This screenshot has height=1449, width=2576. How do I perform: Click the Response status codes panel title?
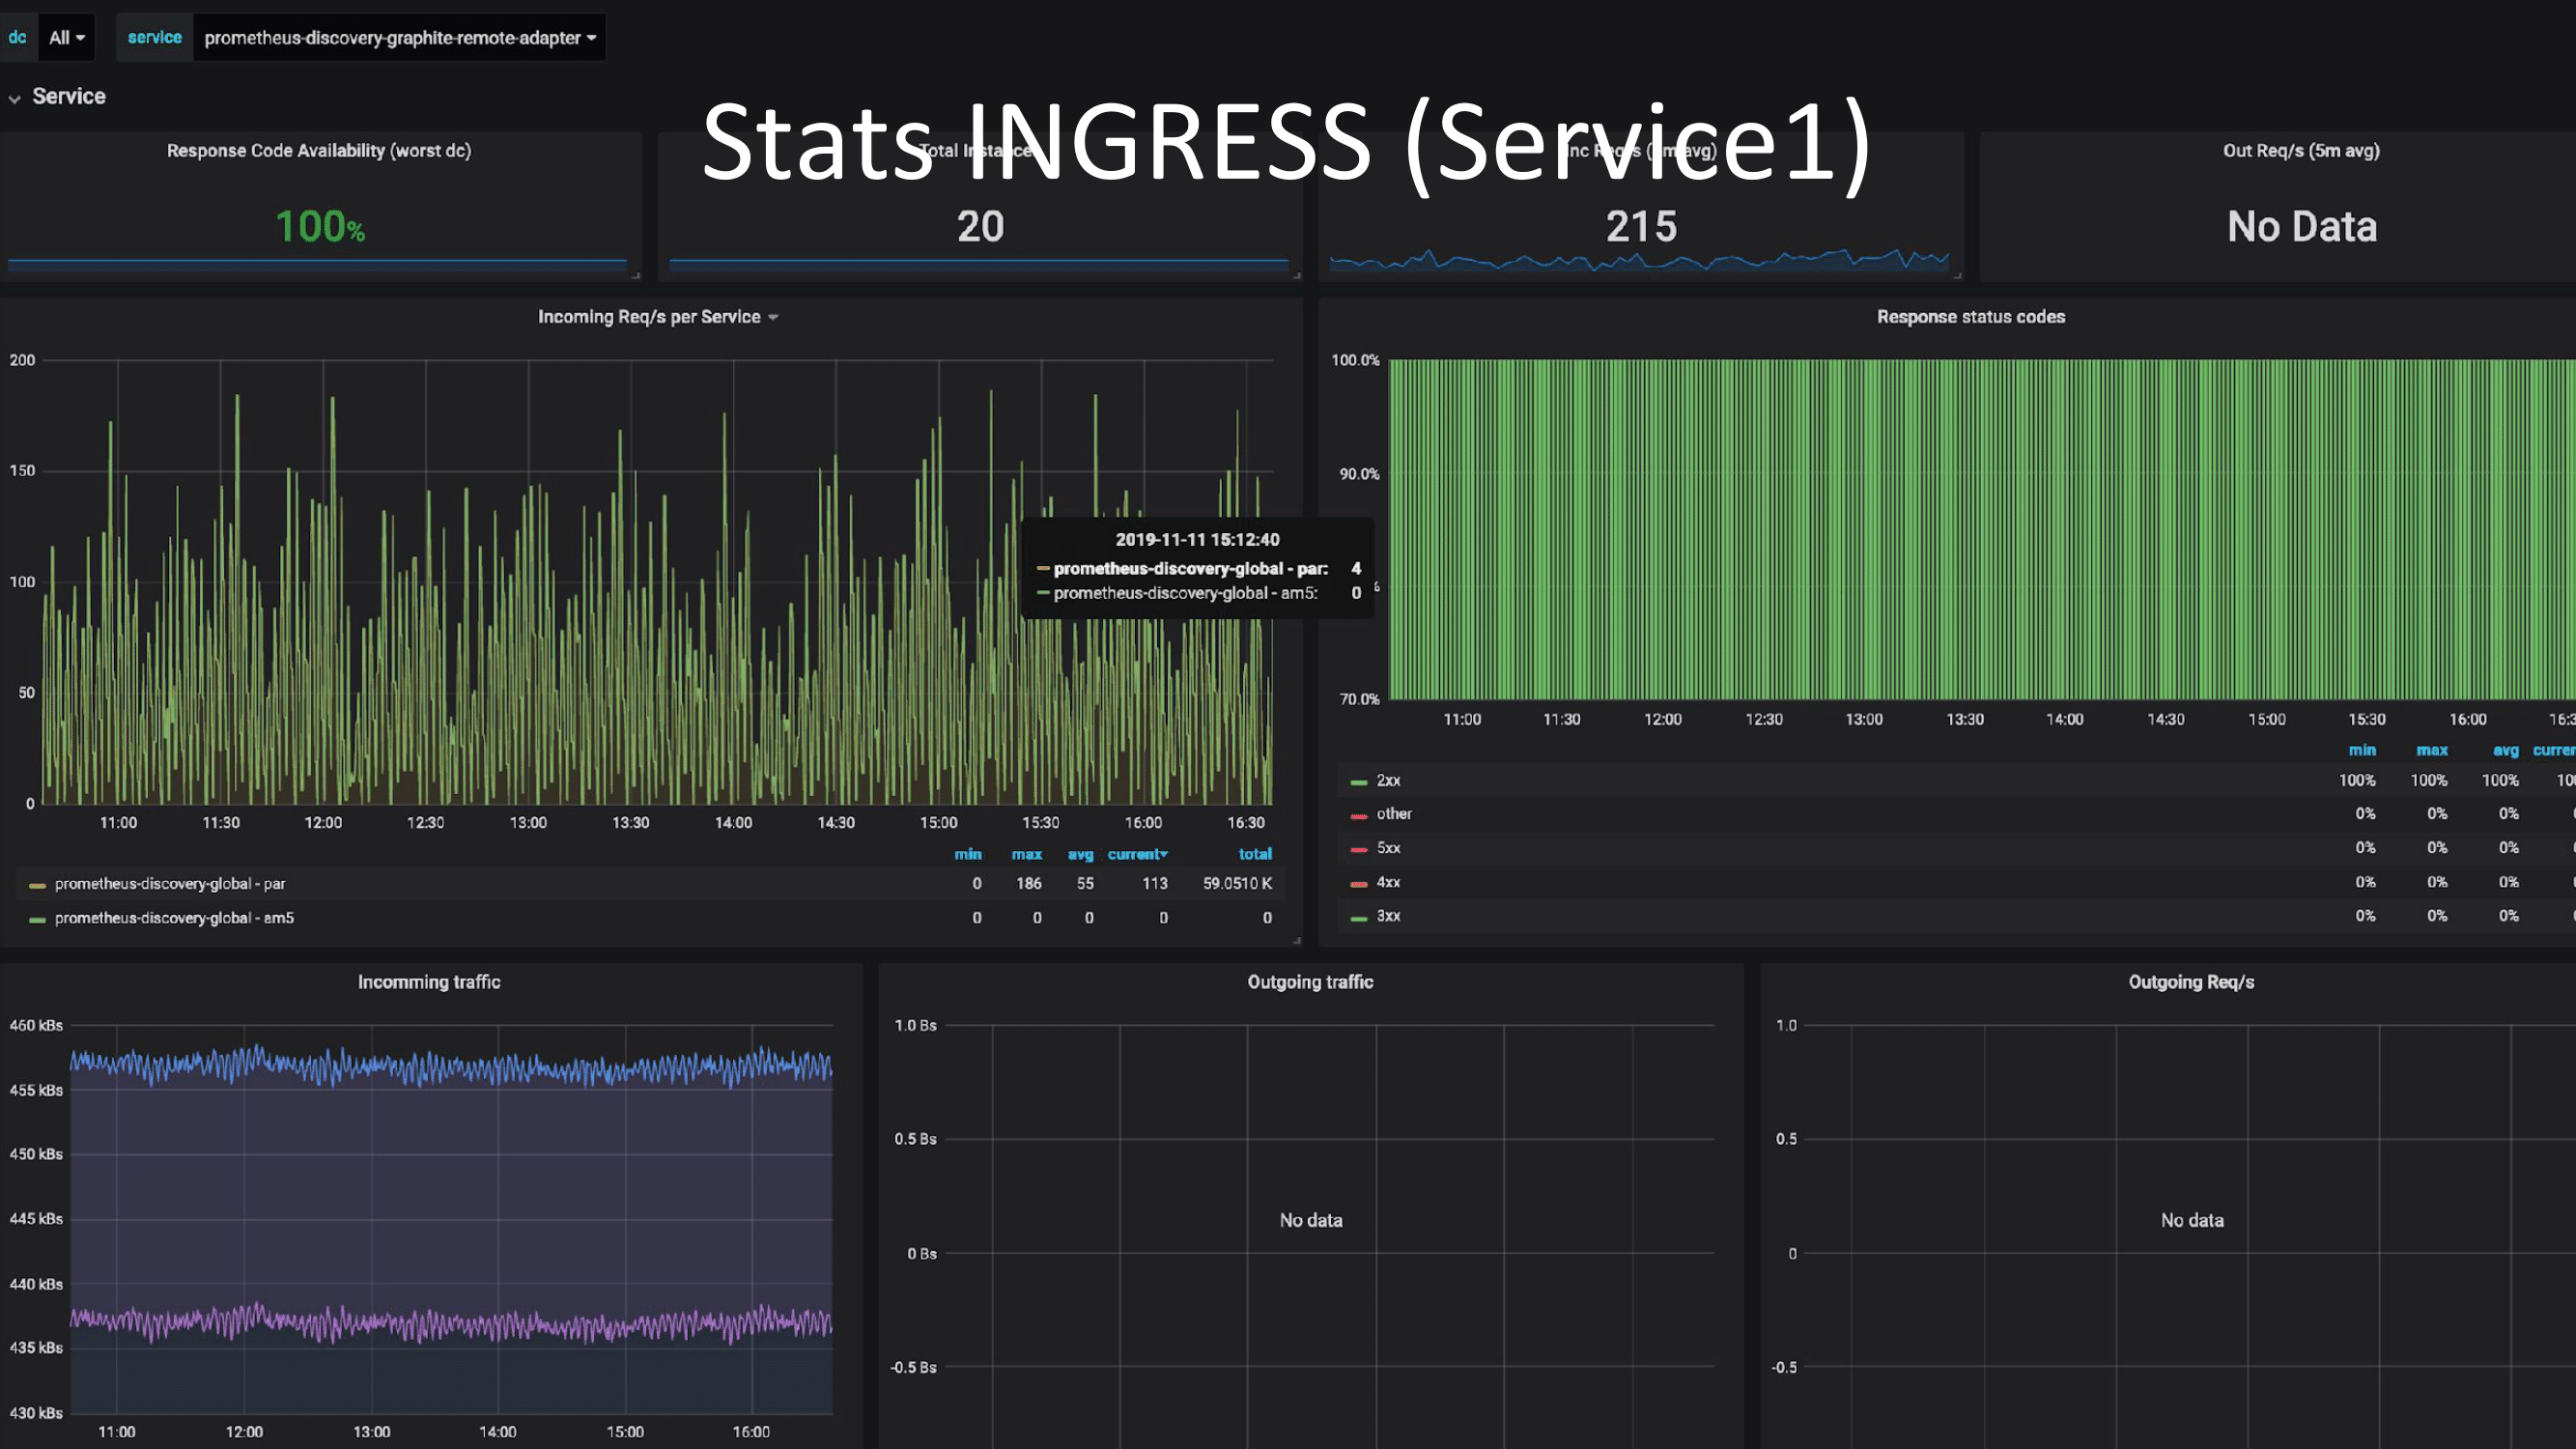click(x=1970, y=317)
